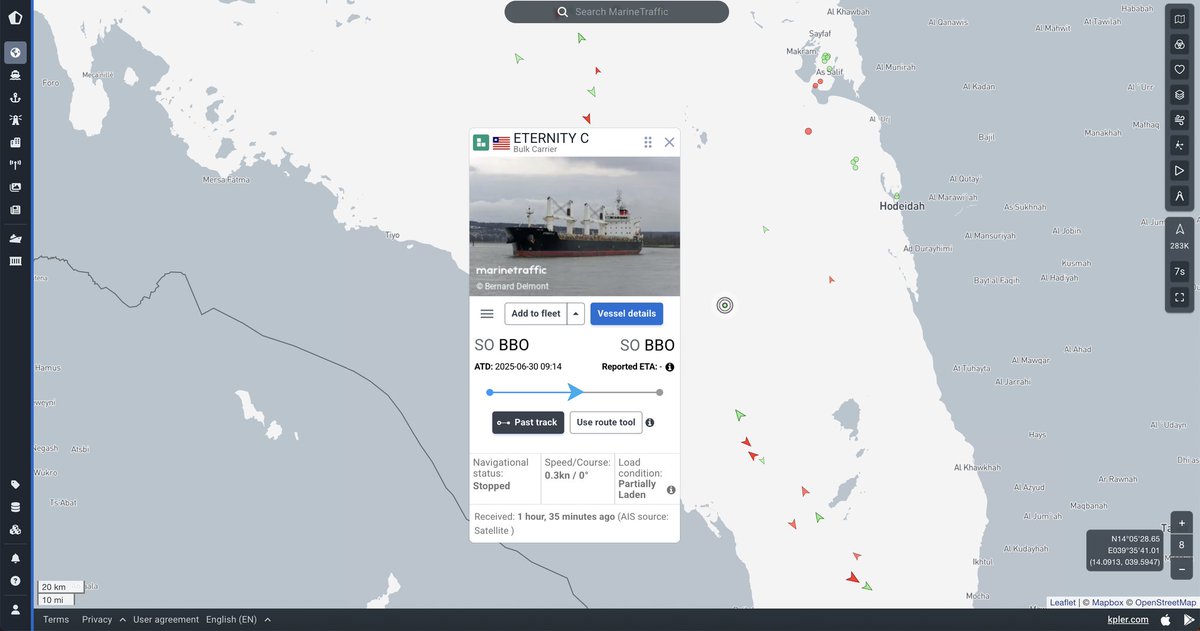Viewport: 1200px width, 631px height.
Task: Select the distance measure compass tool
Action: point(1180,196)
